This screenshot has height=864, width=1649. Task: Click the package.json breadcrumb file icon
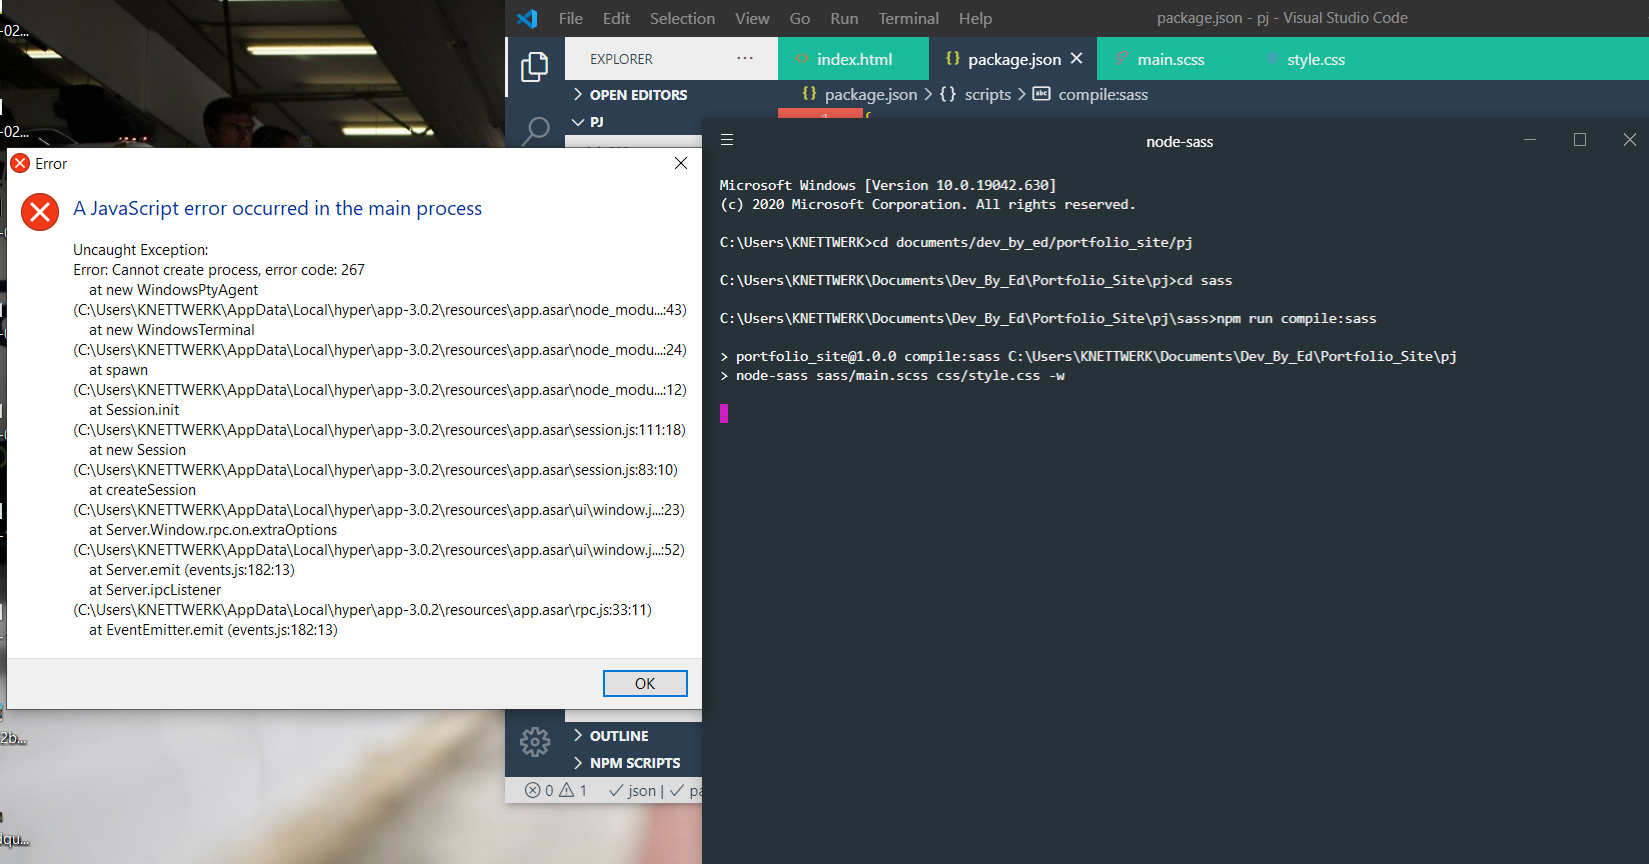pyautogui.click(x=809, y=93)
